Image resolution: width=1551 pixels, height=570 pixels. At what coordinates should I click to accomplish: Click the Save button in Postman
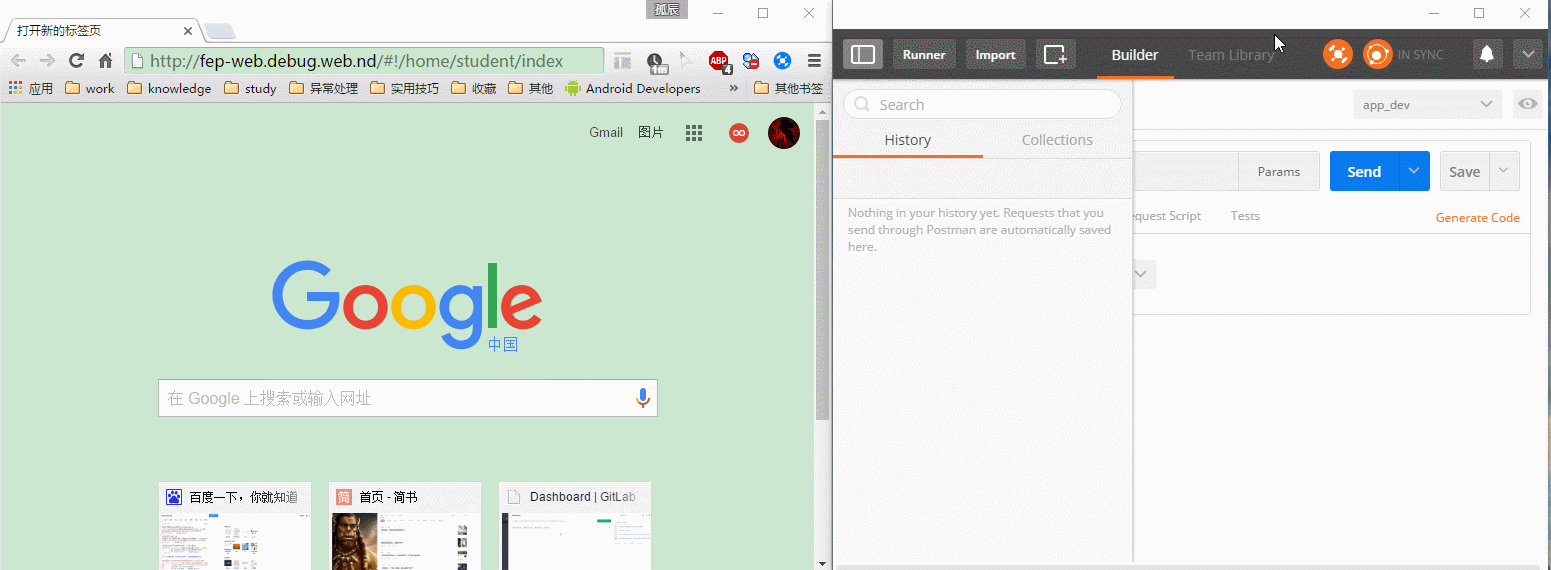coord(1465,171)
